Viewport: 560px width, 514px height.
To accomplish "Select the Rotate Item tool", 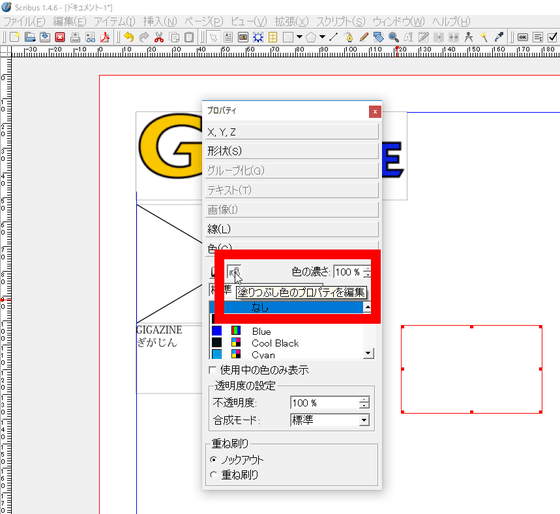I will point(379,37).
